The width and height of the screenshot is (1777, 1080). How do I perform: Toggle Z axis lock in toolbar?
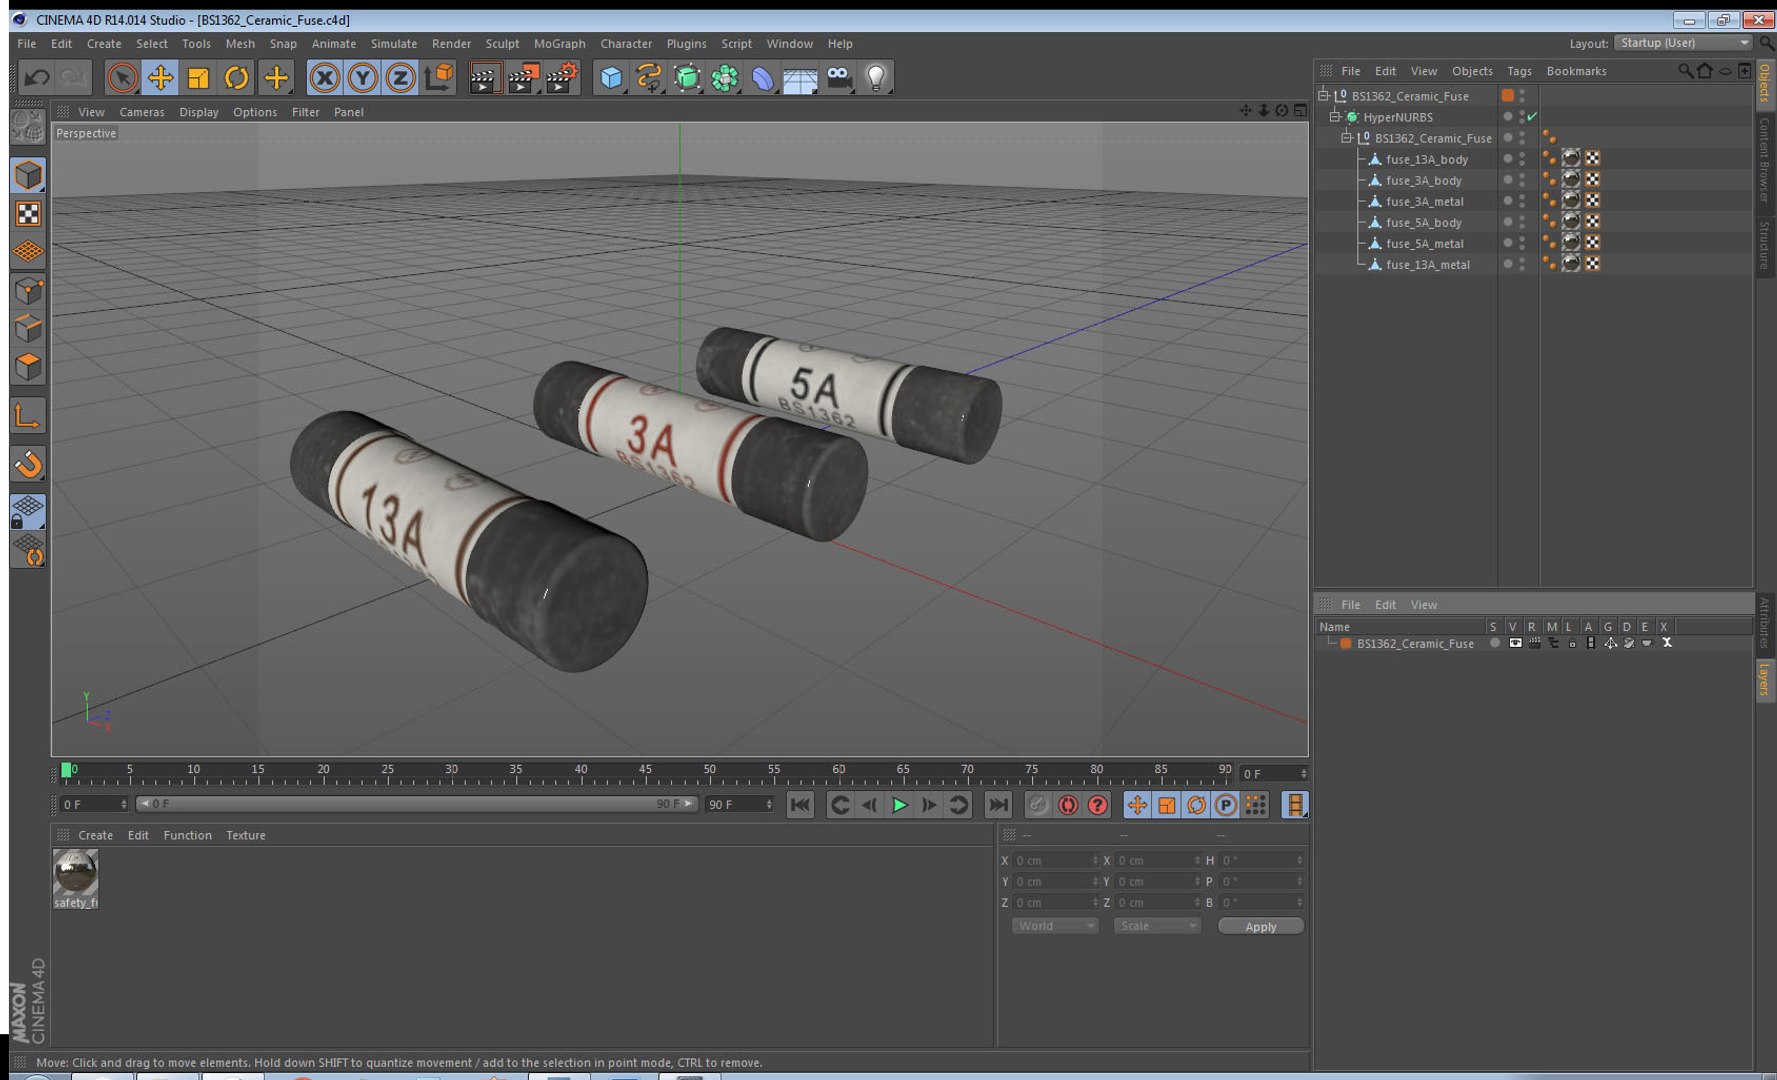400,77
